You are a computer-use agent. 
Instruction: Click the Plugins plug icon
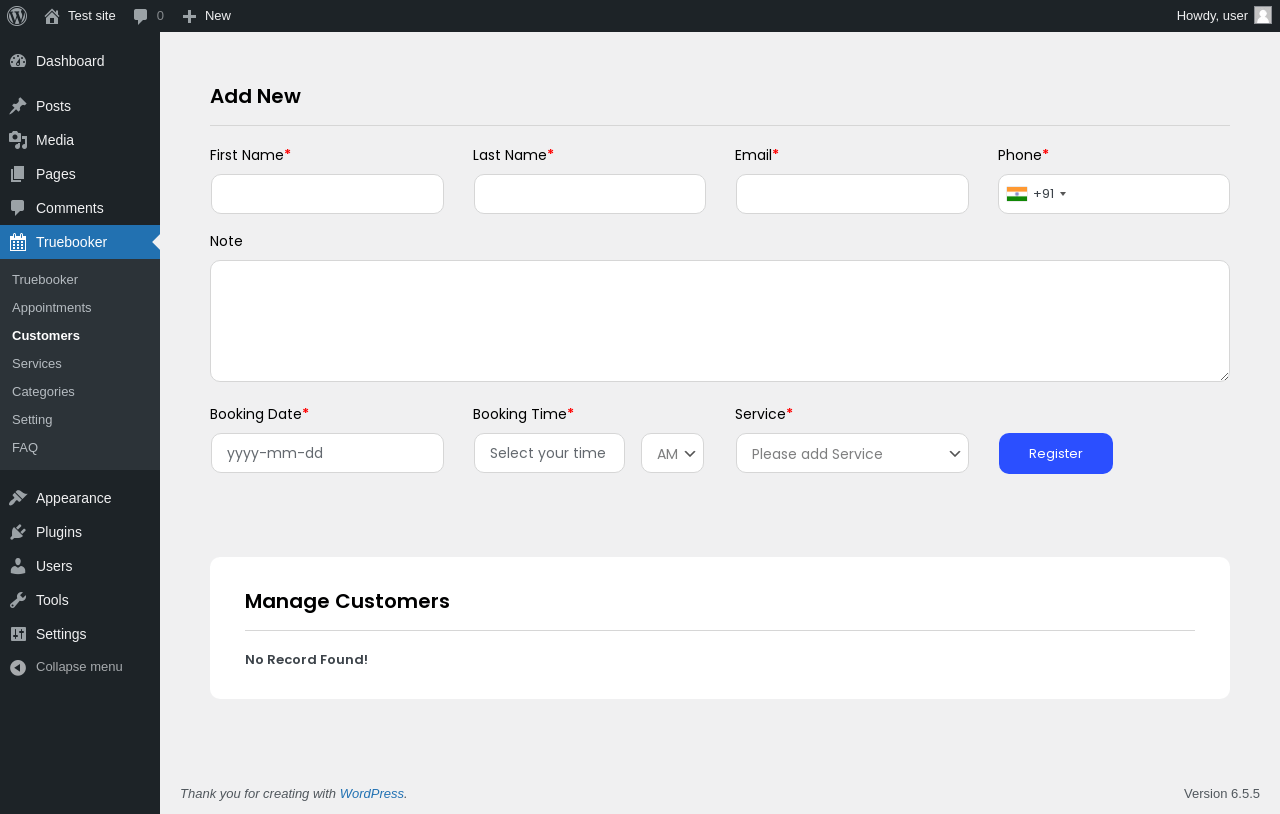click(18, 532)
